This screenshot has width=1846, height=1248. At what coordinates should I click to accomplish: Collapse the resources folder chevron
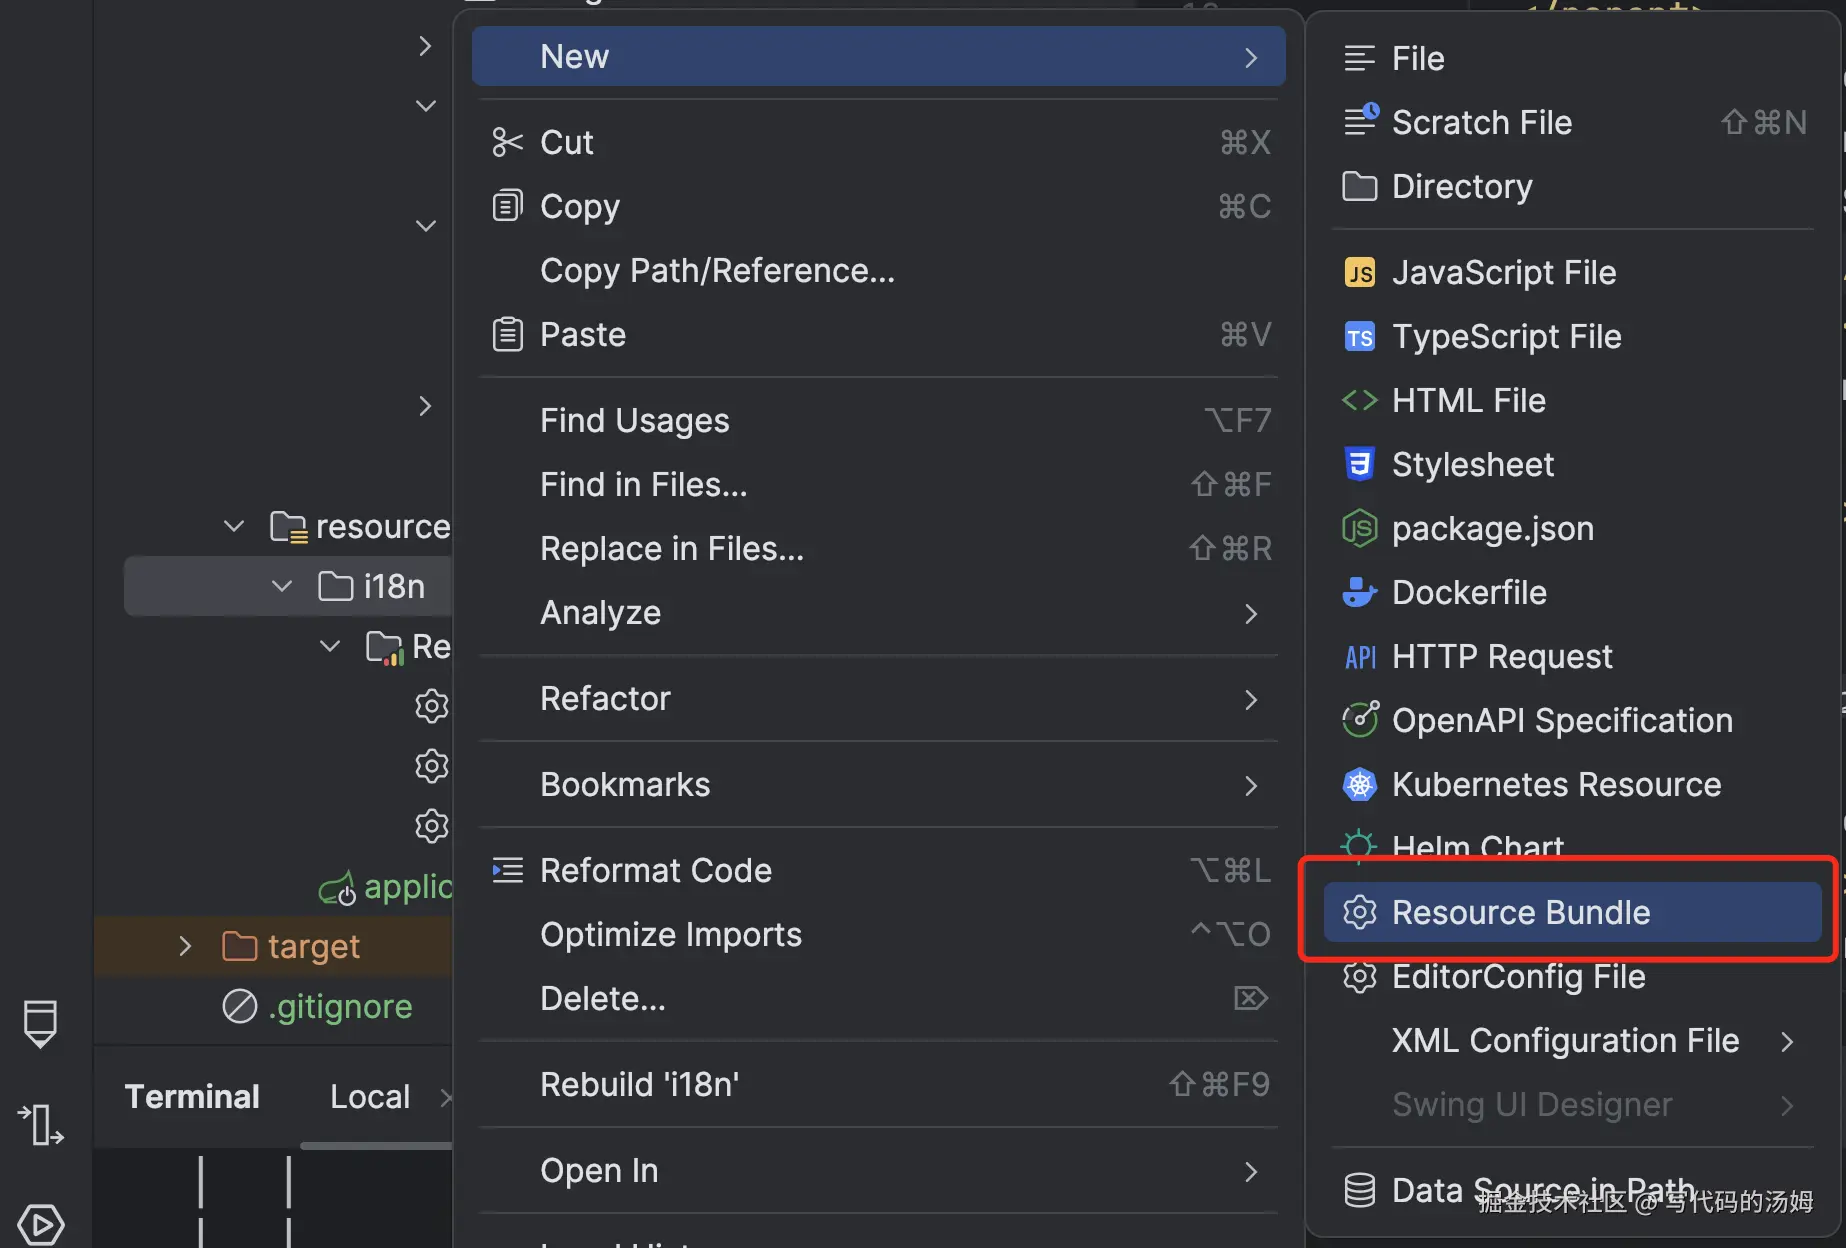[x=234, y=526]
